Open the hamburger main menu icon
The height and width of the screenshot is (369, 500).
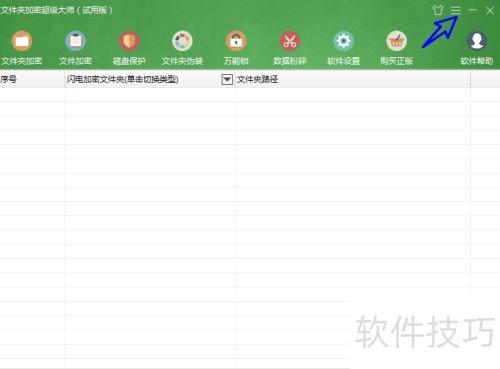point(456,10)
